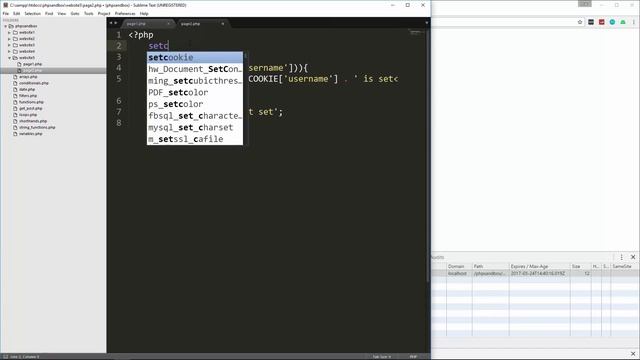Screen dimensions: 640x360
Task: Open loops.php from the sidebar
Action: tap(28, 115)
